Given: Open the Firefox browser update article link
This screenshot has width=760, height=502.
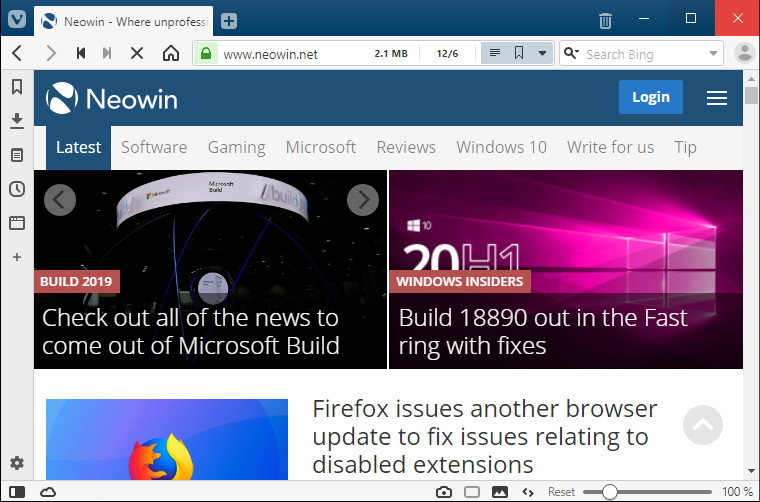Looking at the screenshot, I should 484,436.
